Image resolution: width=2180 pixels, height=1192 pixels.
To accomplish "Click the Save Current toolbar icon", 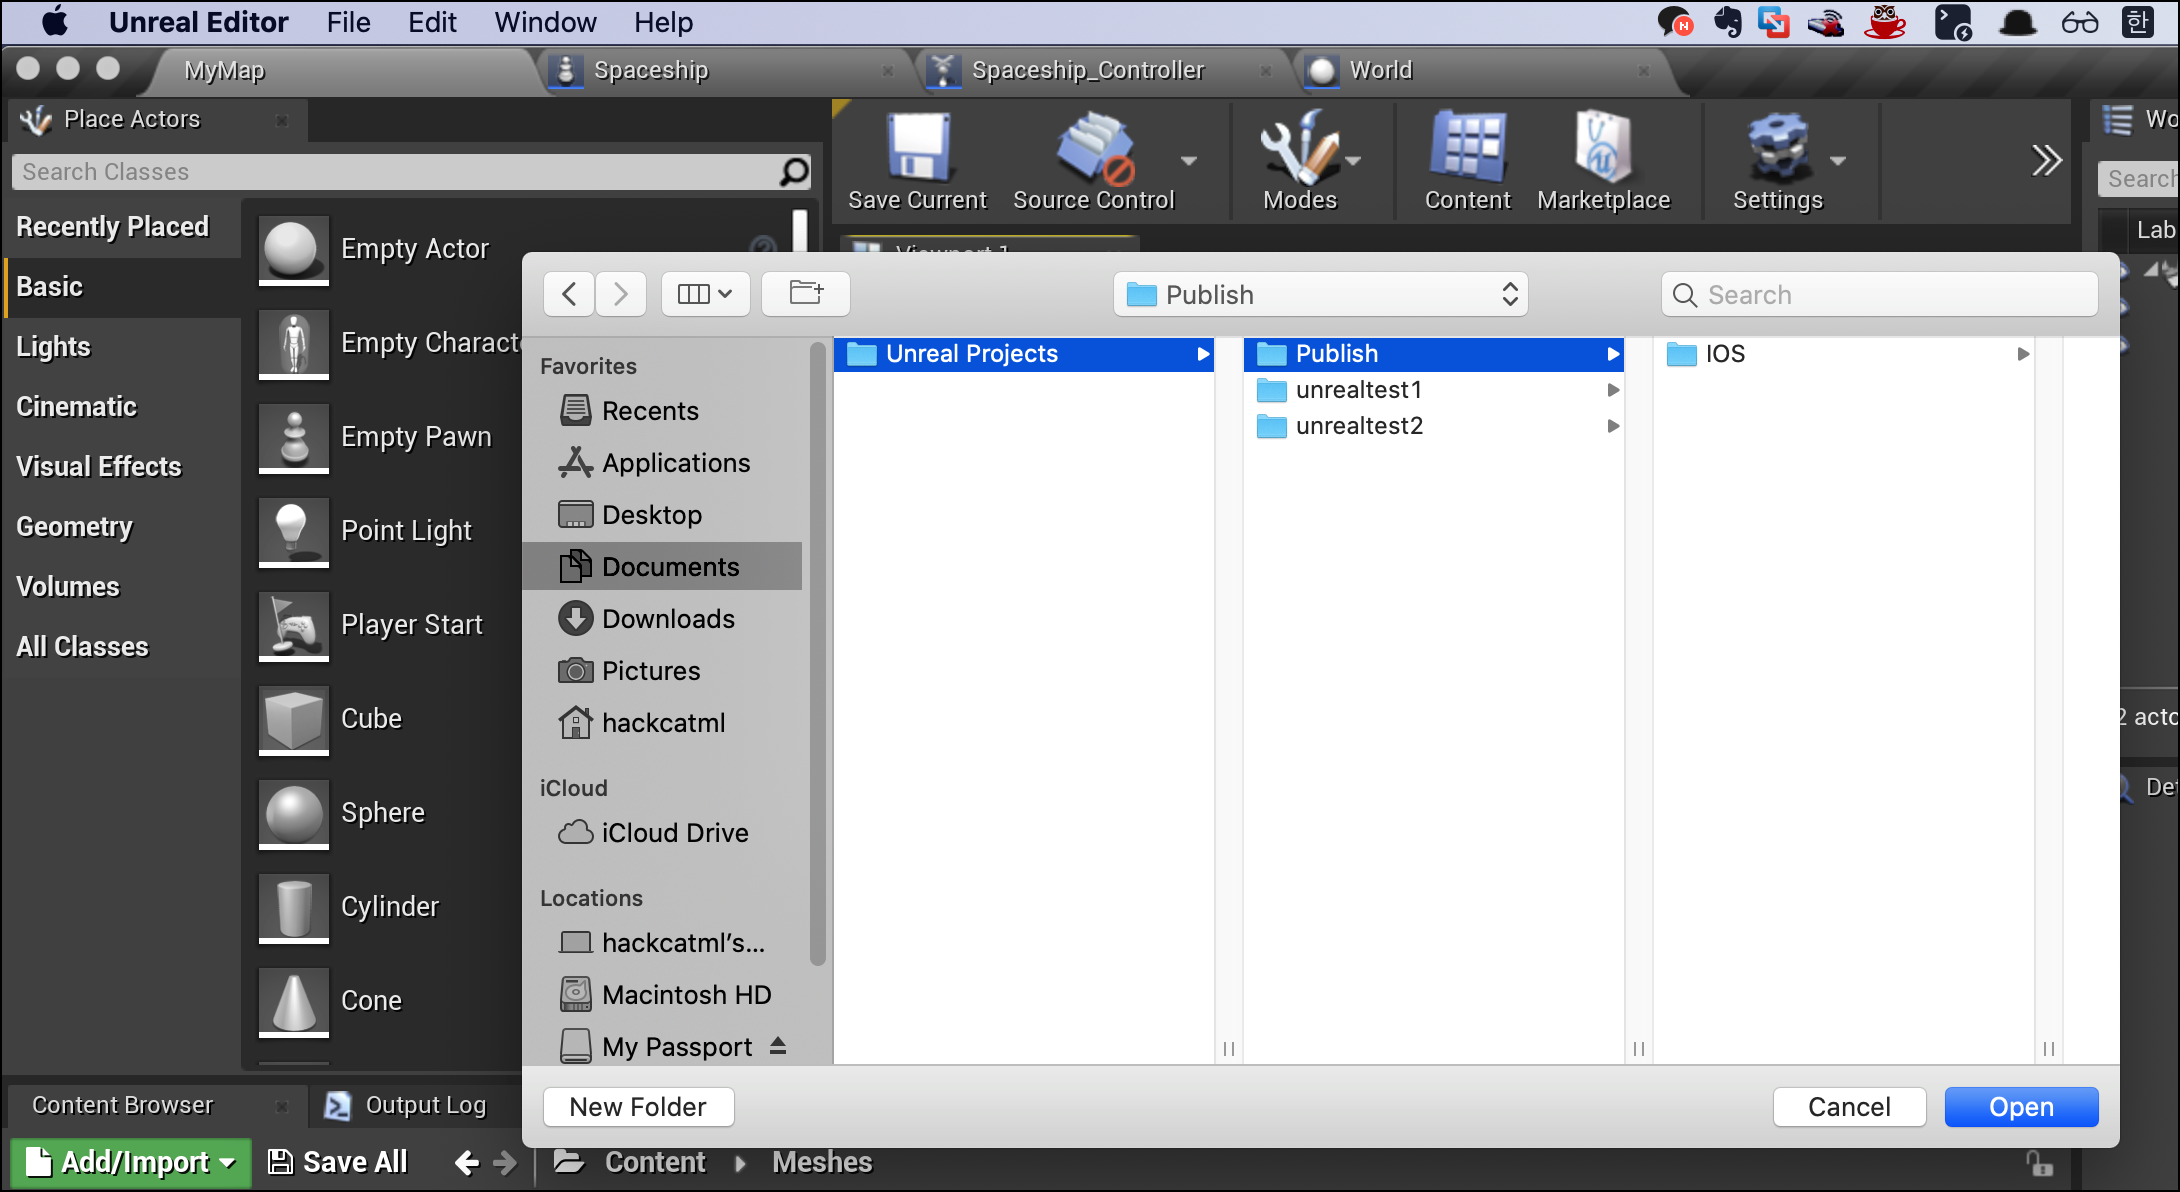I will [917, 150].
